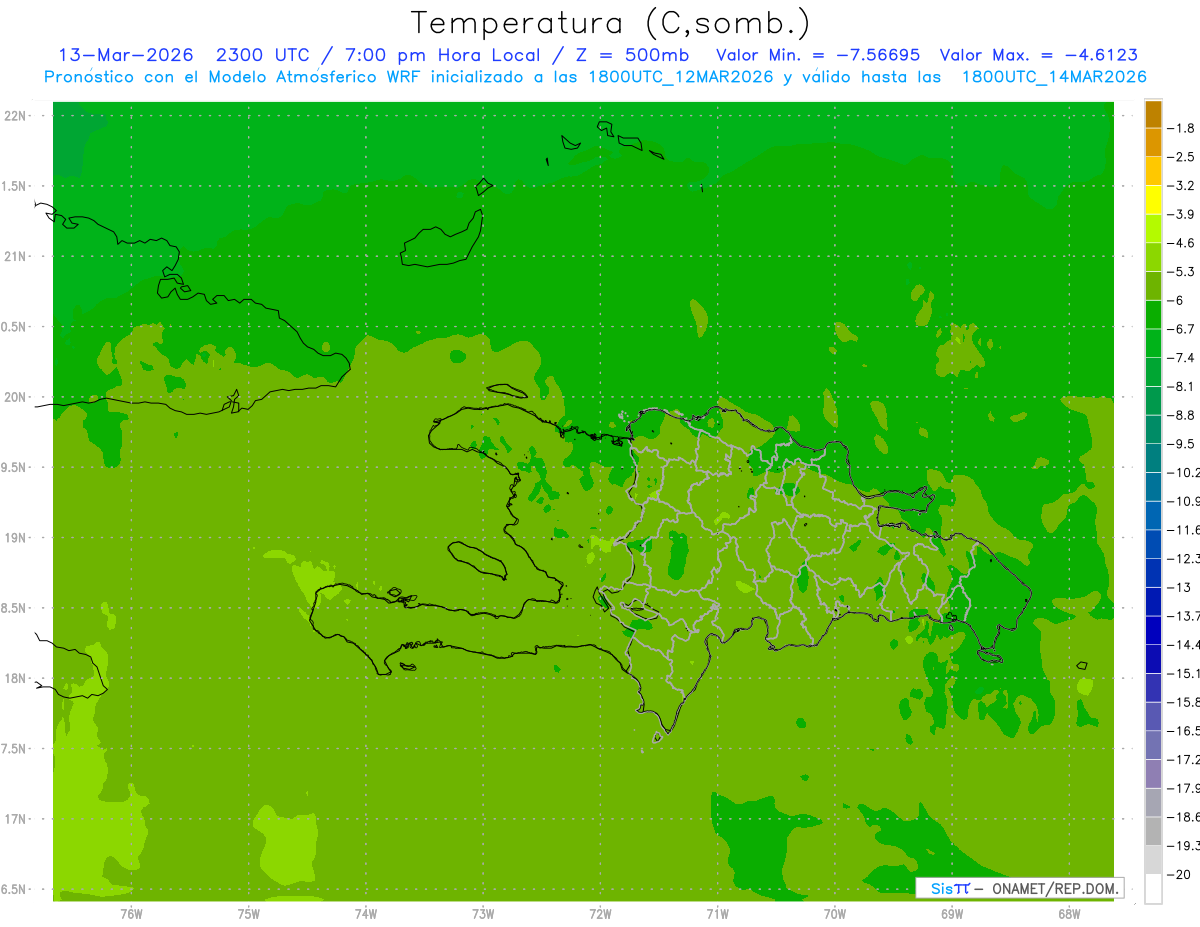
Task: Click the "-13" colorbar label
Action: [x=1179, y=587]
